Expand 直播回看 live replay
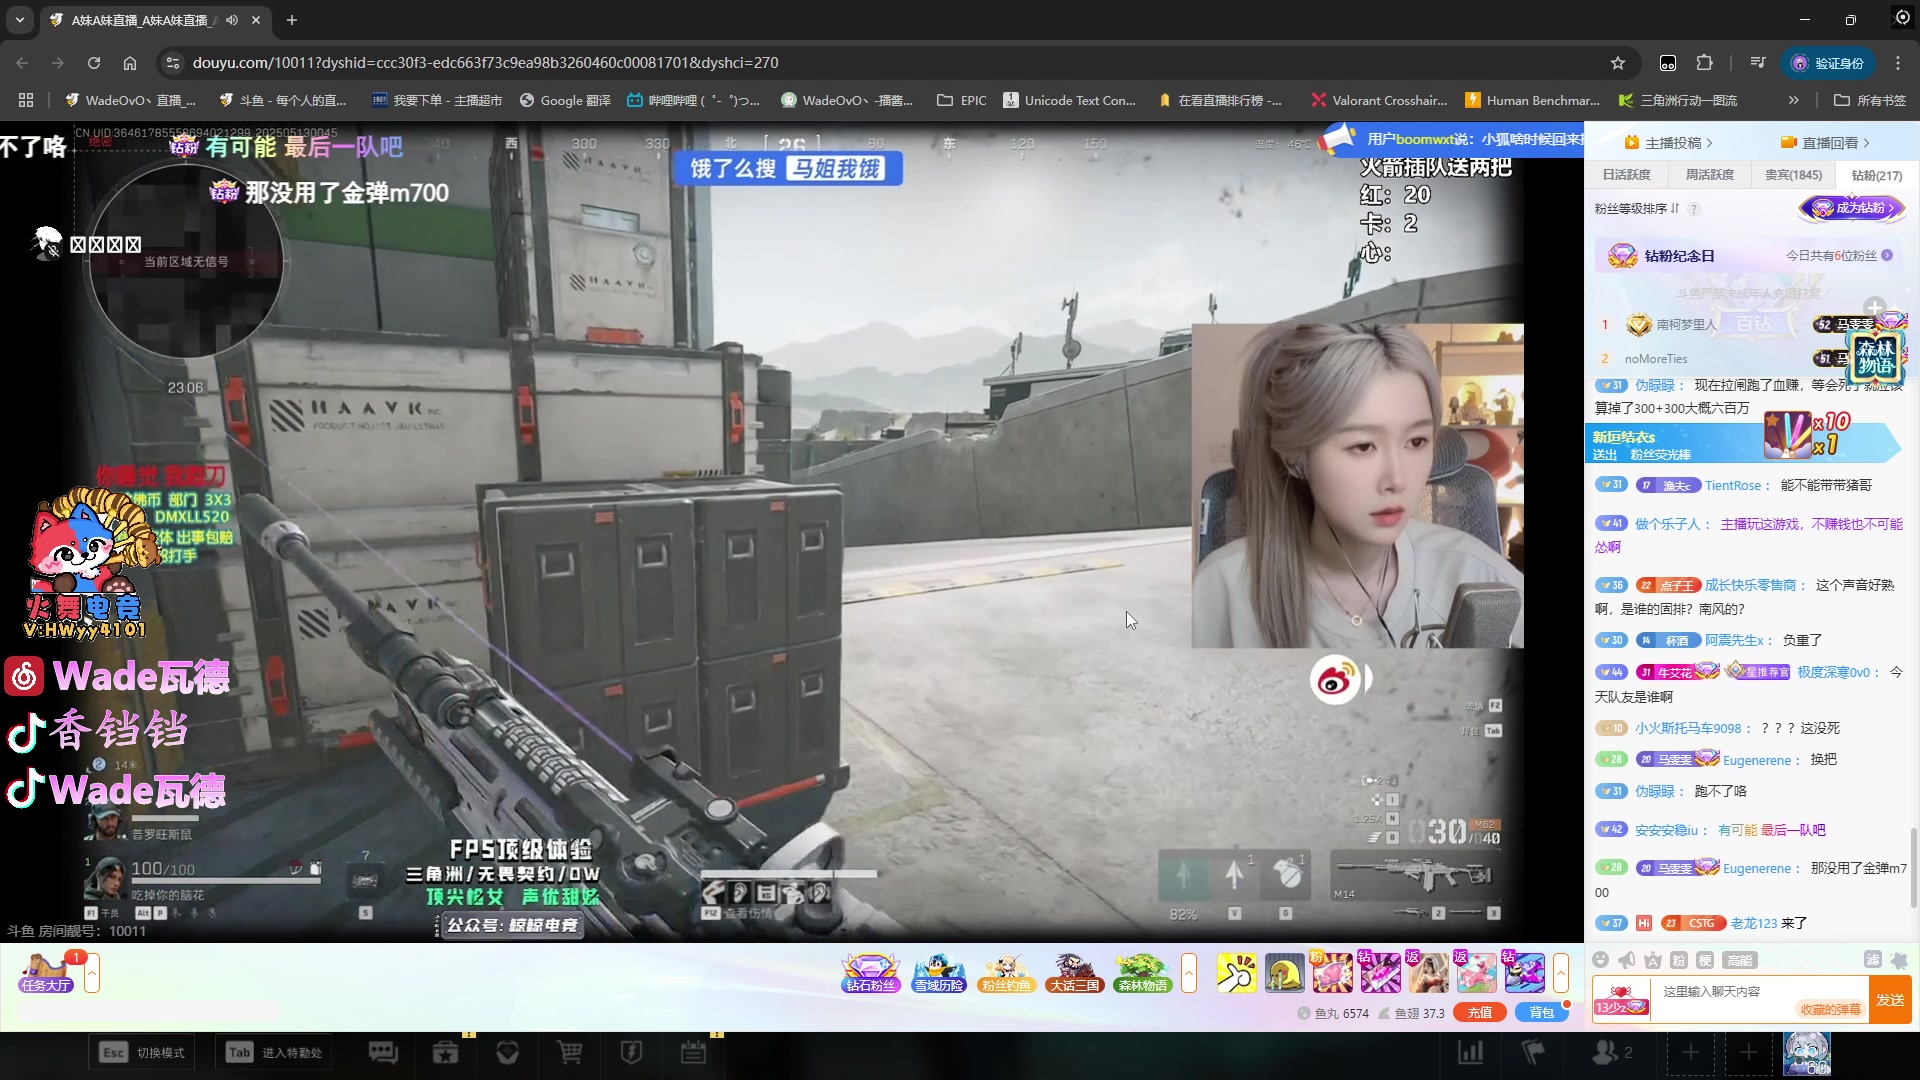1920x1080 pixels. (x=1825, y=143)
